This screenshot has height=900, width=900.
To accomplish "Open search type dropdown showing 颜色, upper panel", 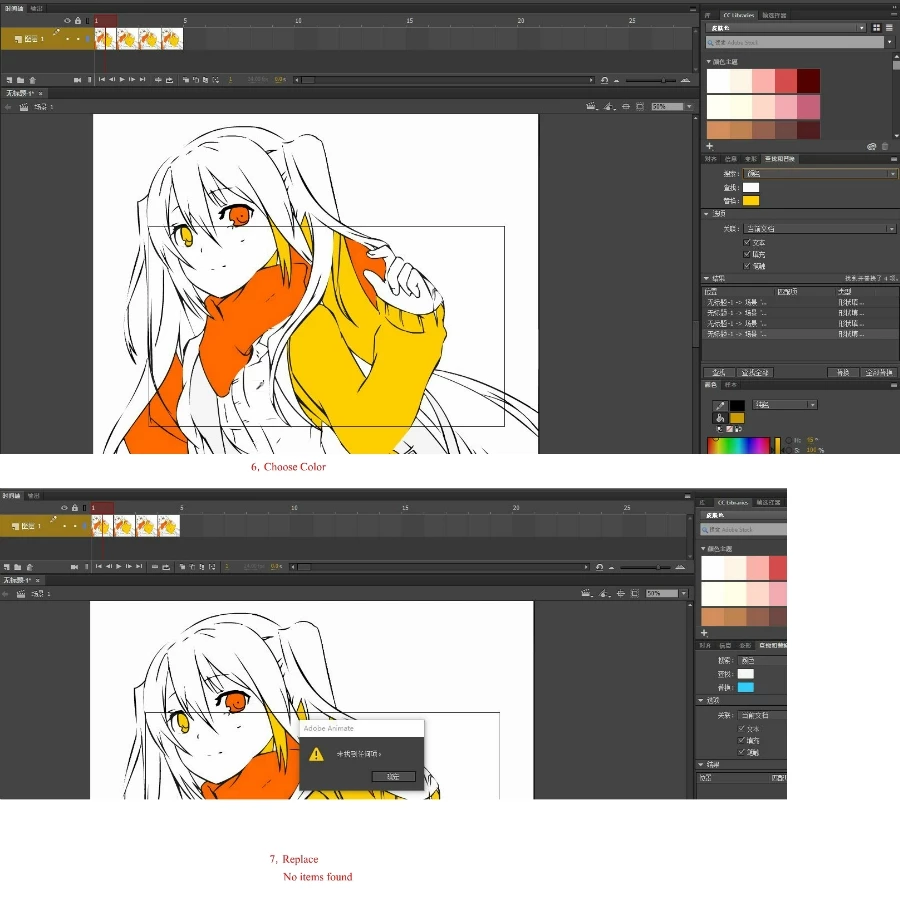I will (x=820, y=173).
